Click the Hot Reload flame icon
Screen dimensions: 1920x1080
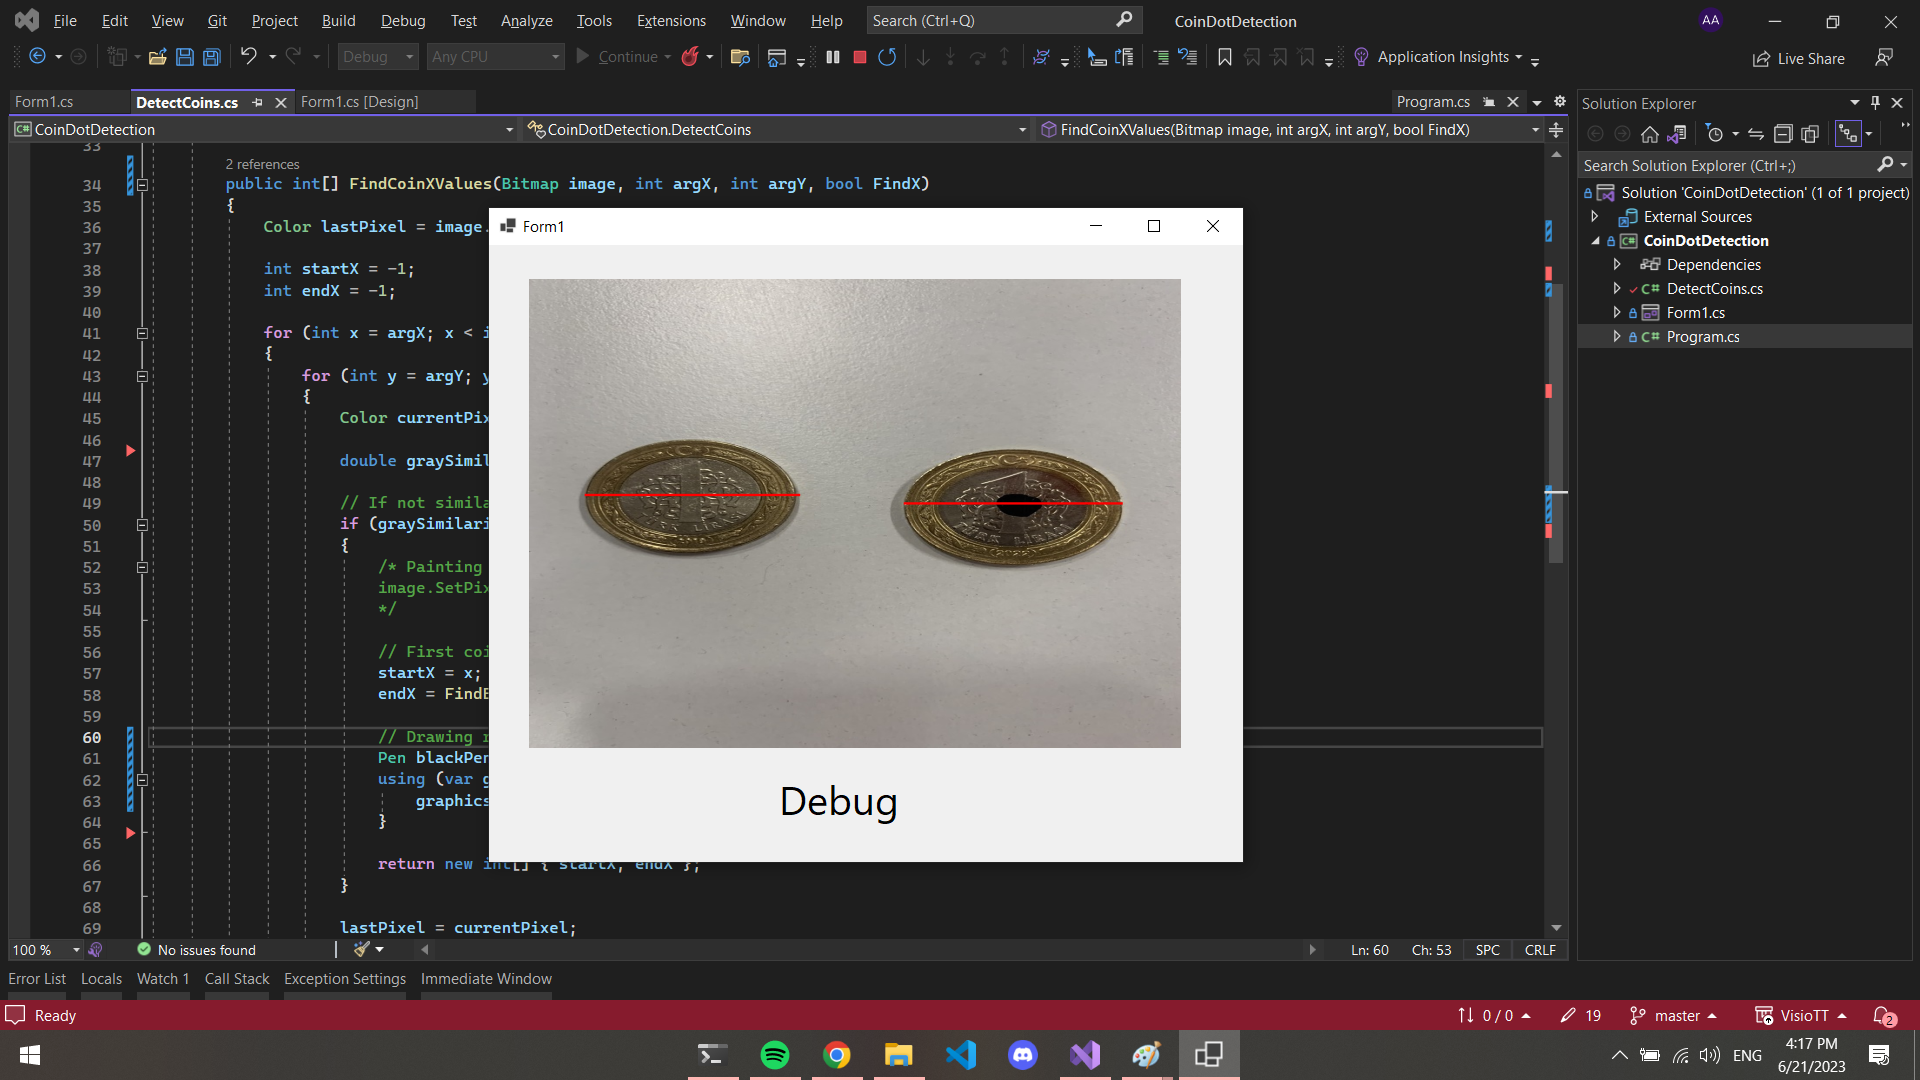coord(690,57)
